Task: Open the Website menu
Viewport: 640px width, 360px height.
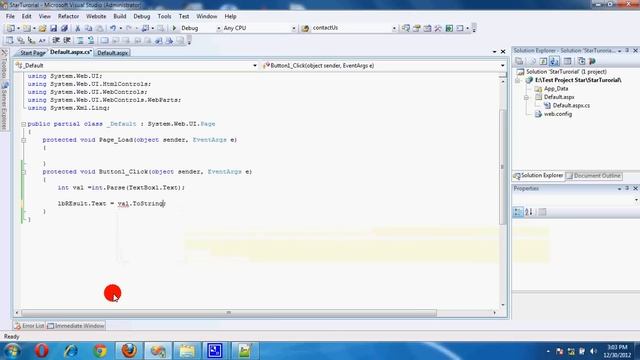Action: 96,16
